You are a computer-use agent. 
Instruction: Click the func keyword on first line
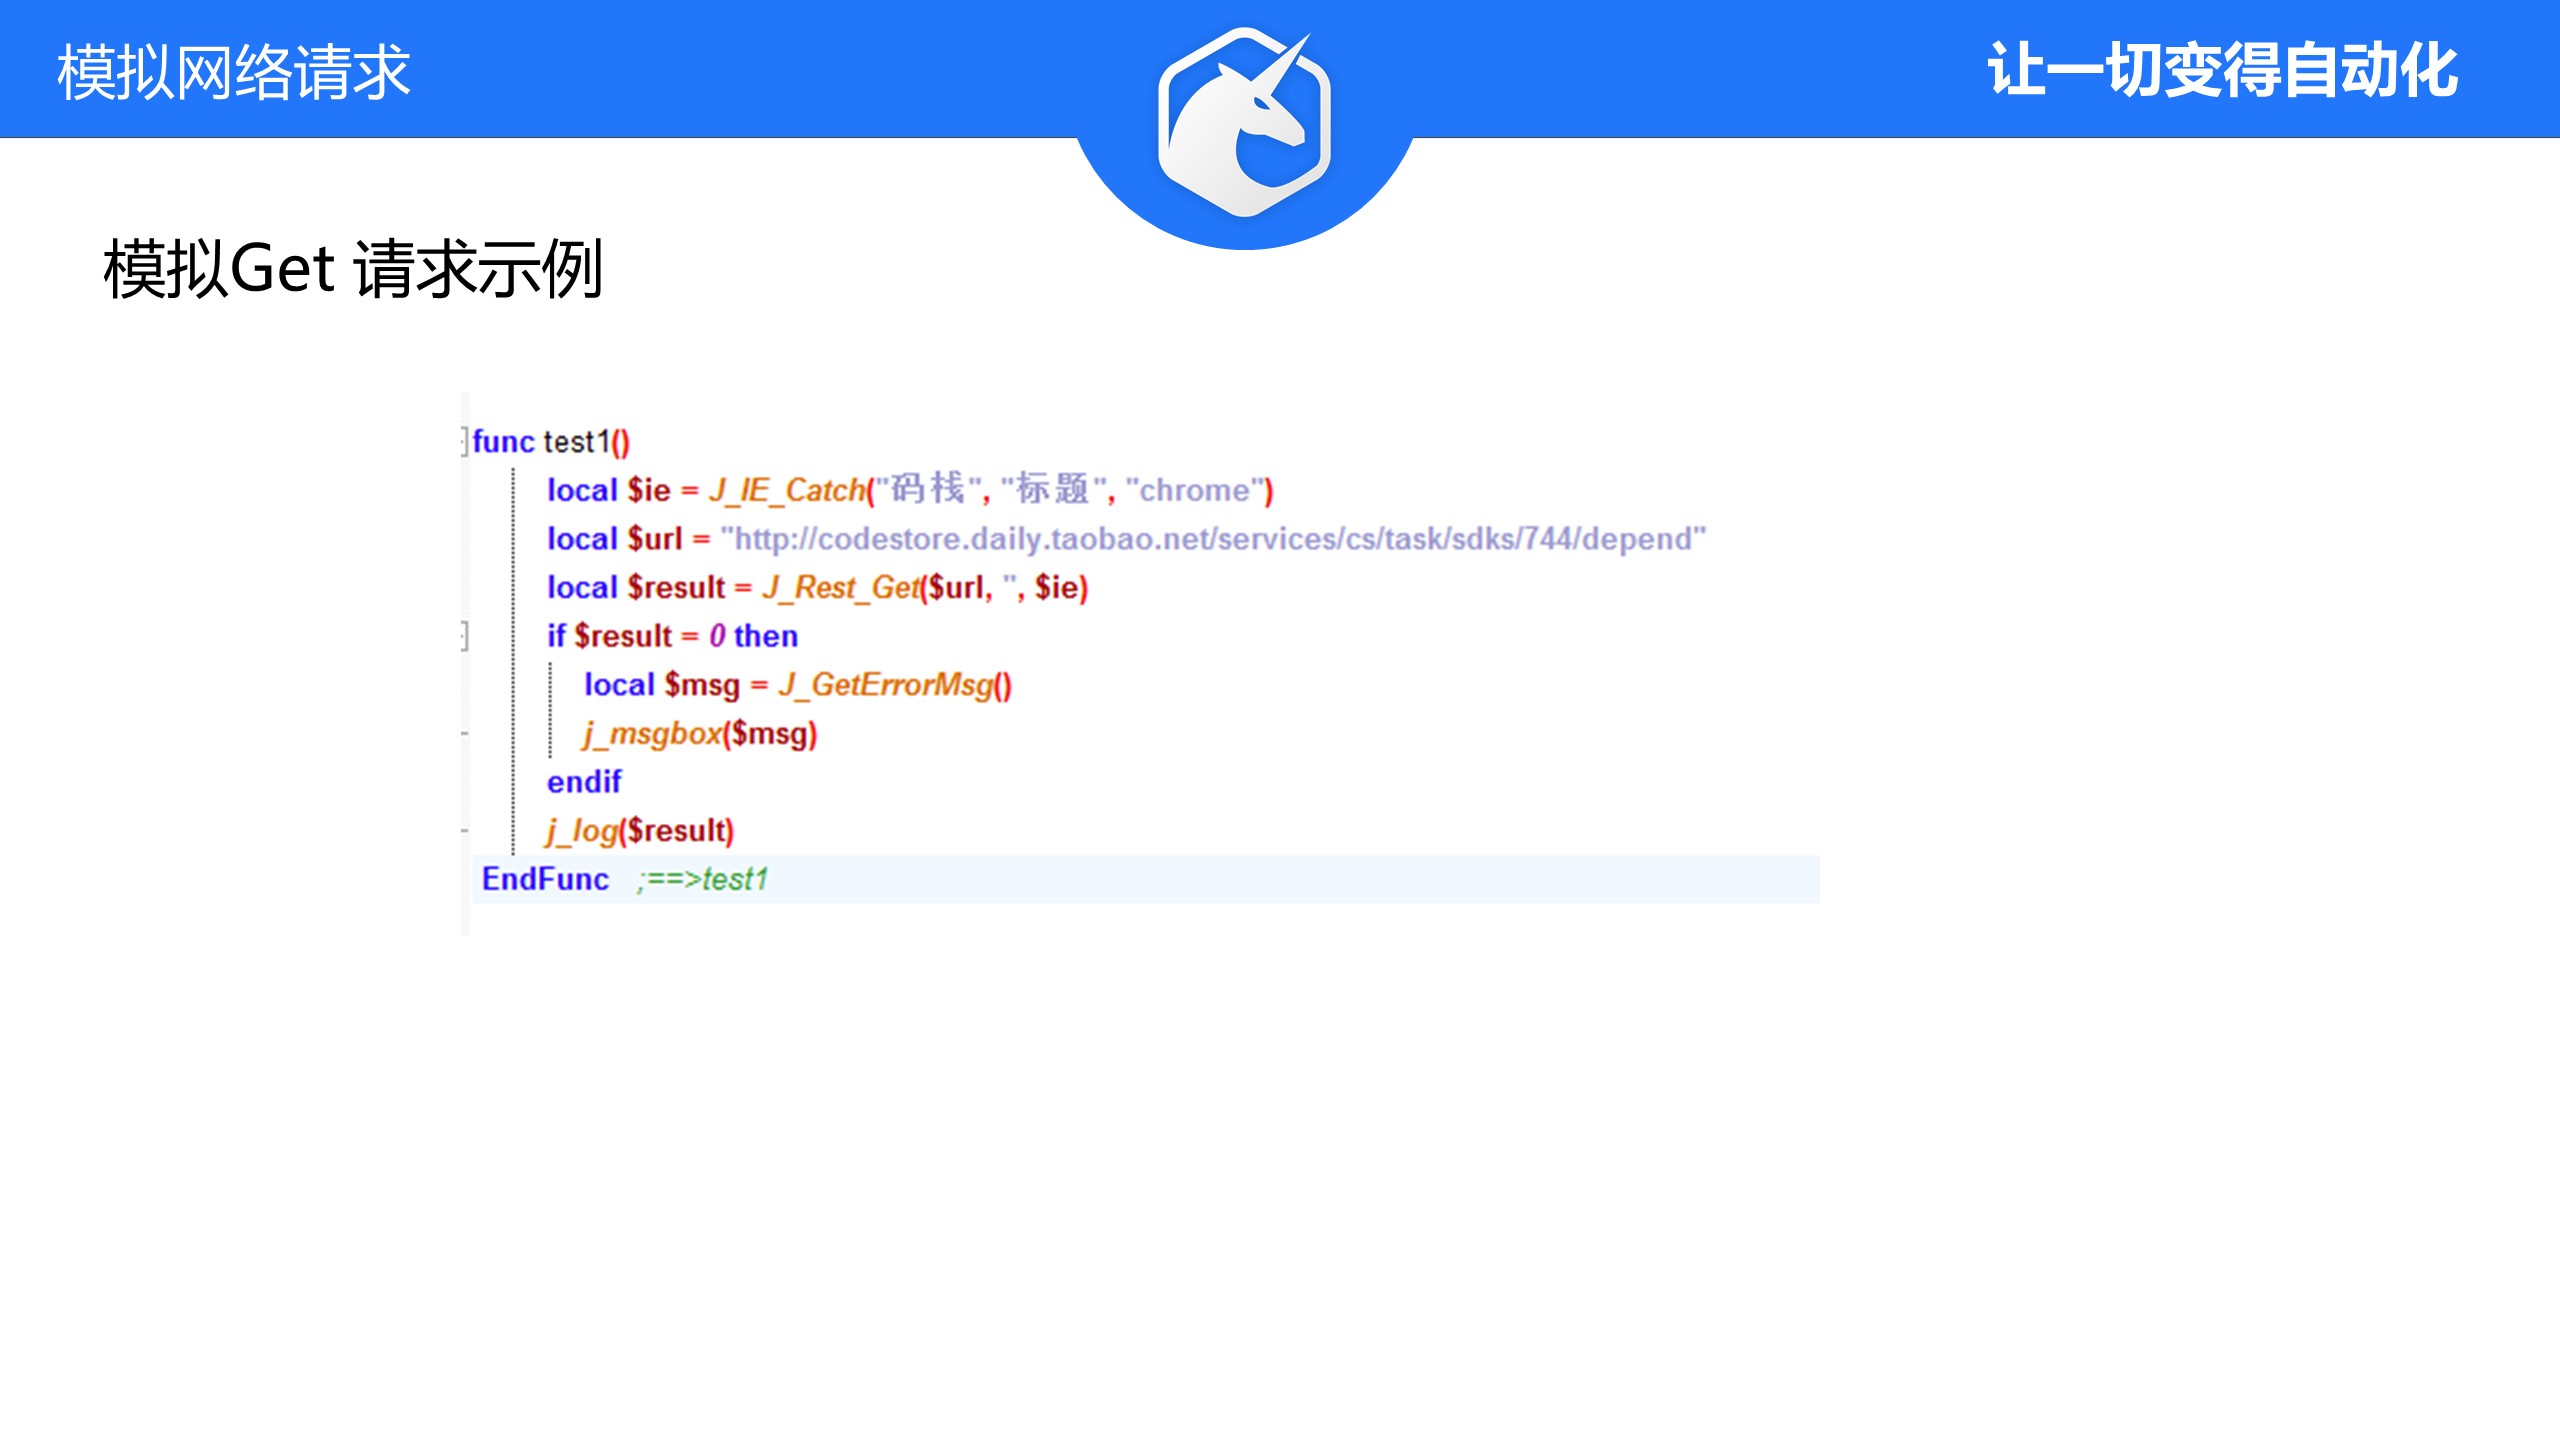503,441
